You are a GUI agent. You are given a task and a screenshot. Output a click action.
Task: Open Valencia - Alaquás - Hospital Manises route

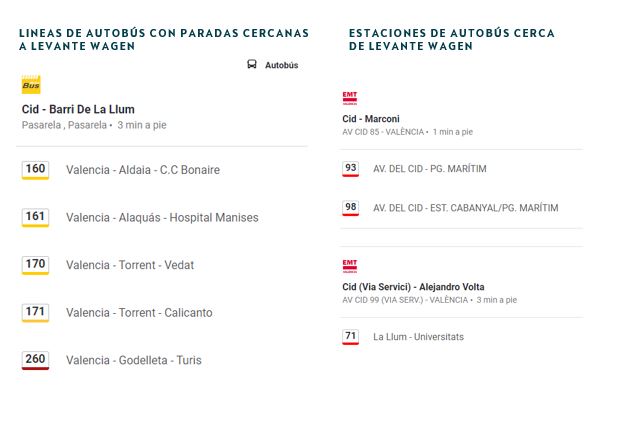(x=162, y=217)
